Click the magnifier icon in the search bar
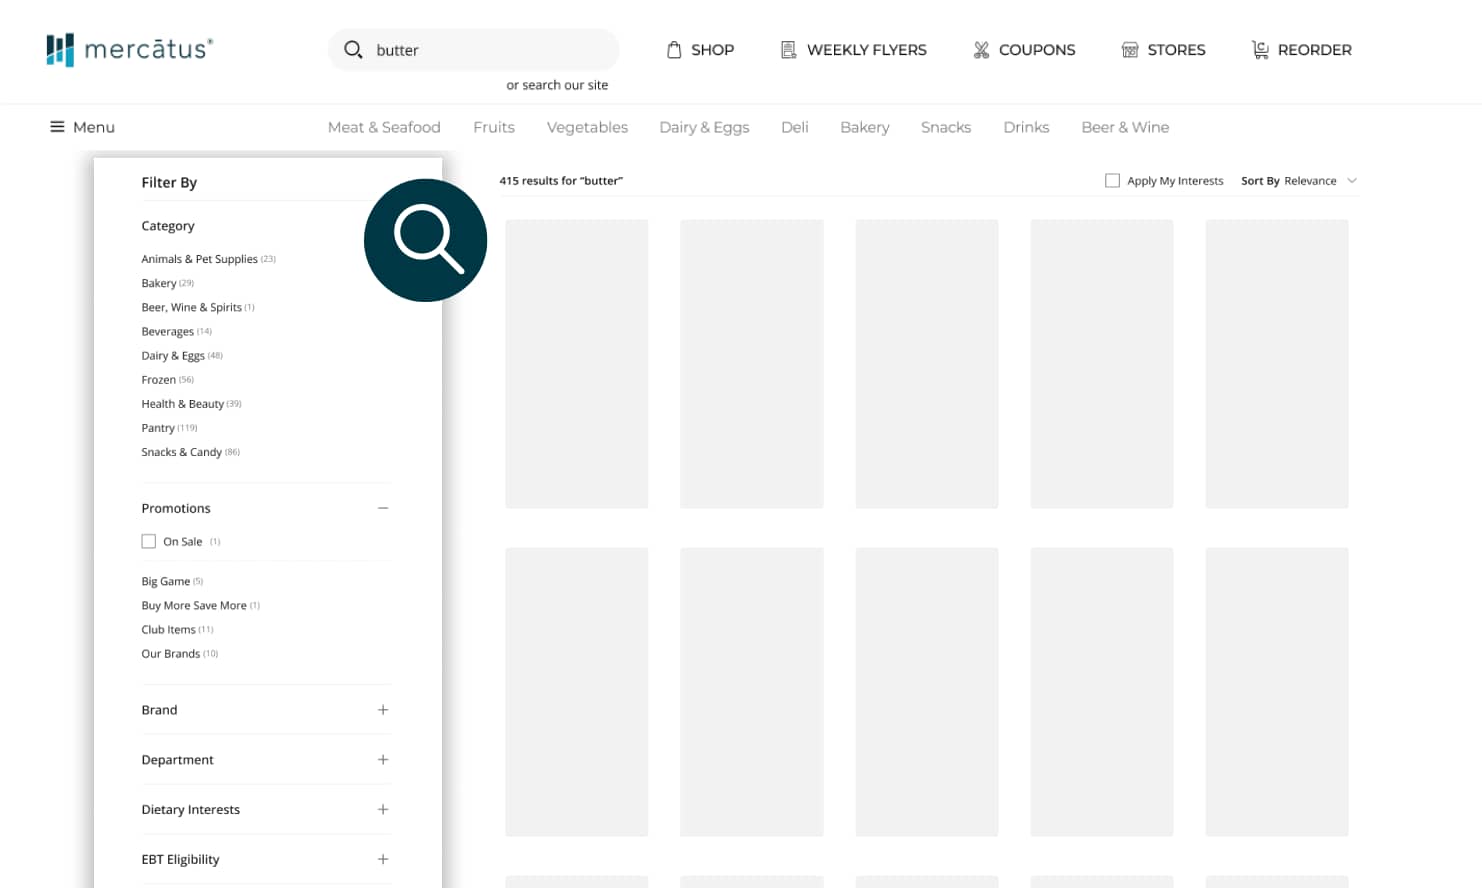The image size is (1482, 888). click(x=353, y=49)
